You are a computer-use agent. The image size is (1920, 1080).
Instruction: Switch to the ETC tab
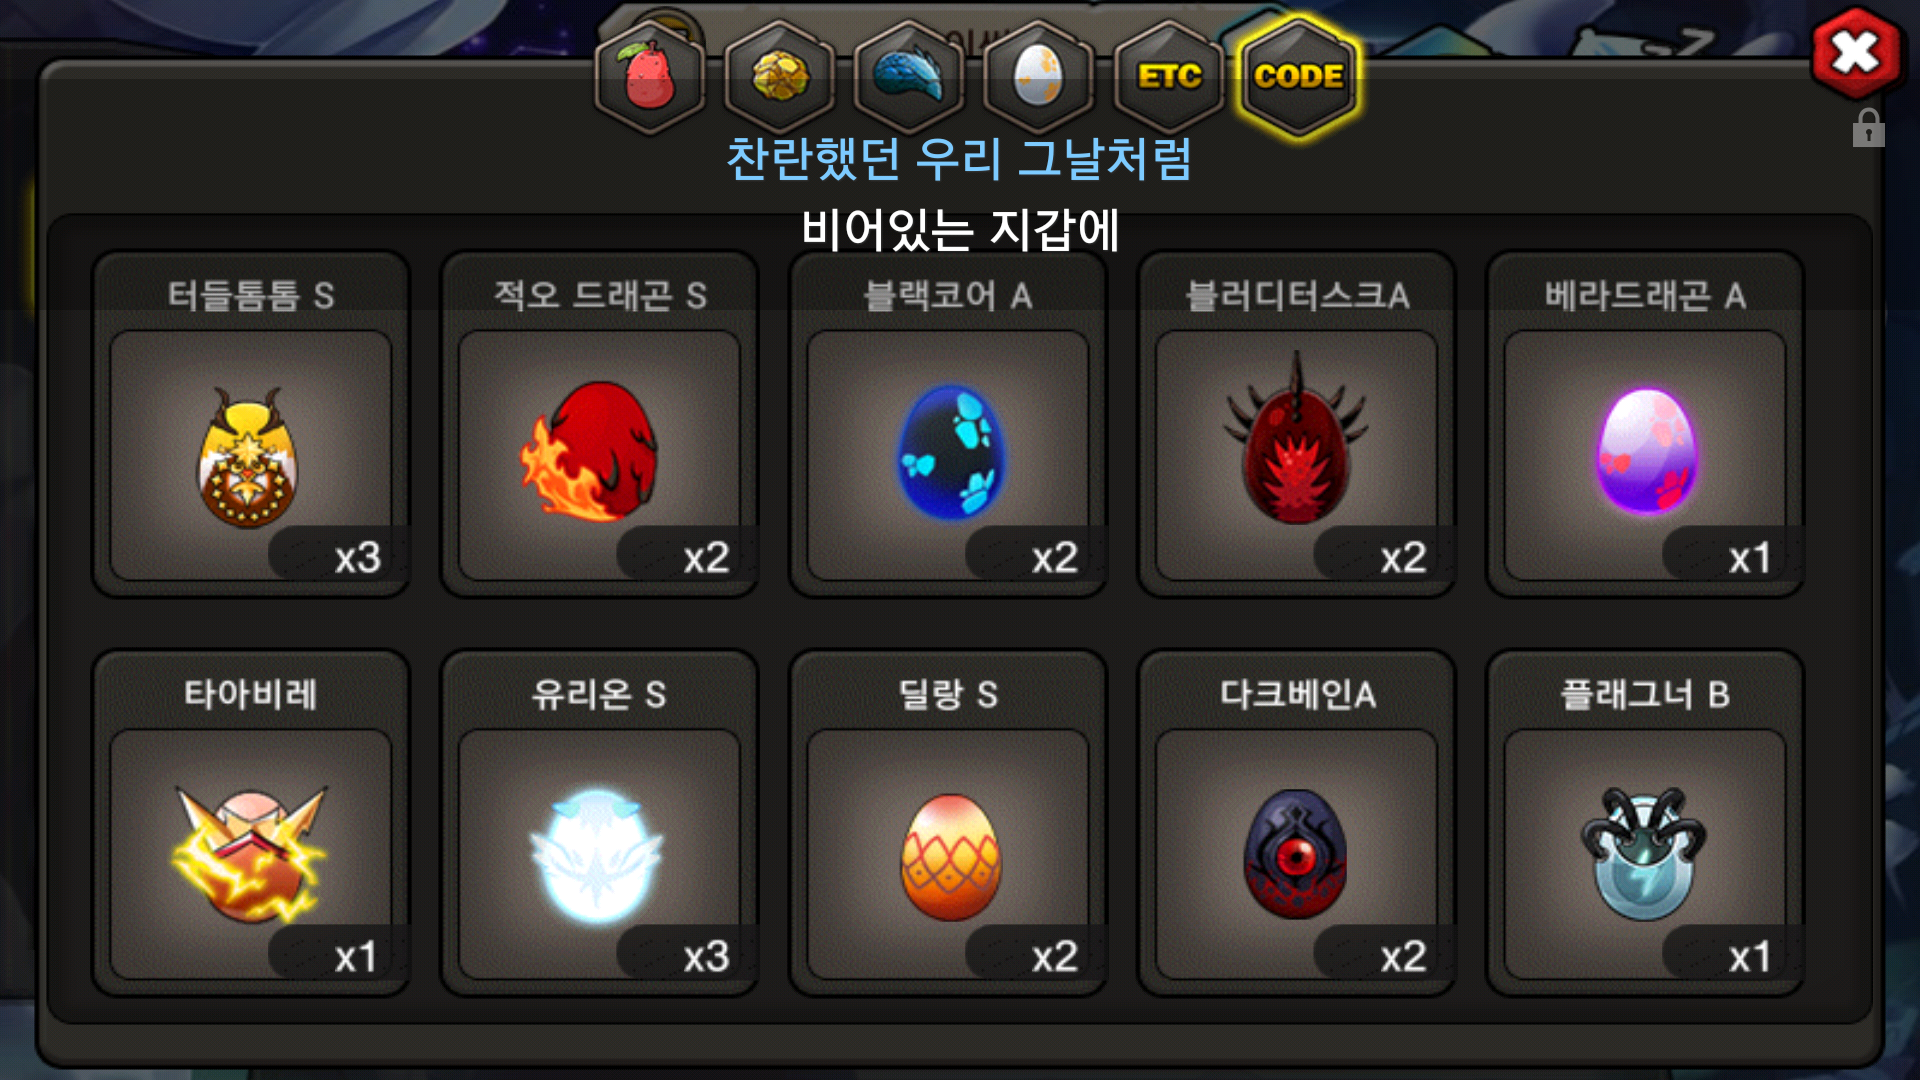click(1169, 77)
